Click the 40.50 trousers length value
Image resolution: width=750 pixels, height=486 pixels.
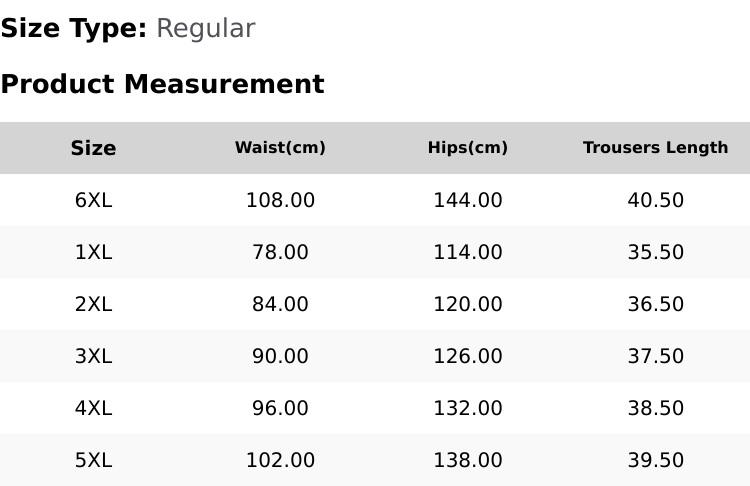pos(655,200)
